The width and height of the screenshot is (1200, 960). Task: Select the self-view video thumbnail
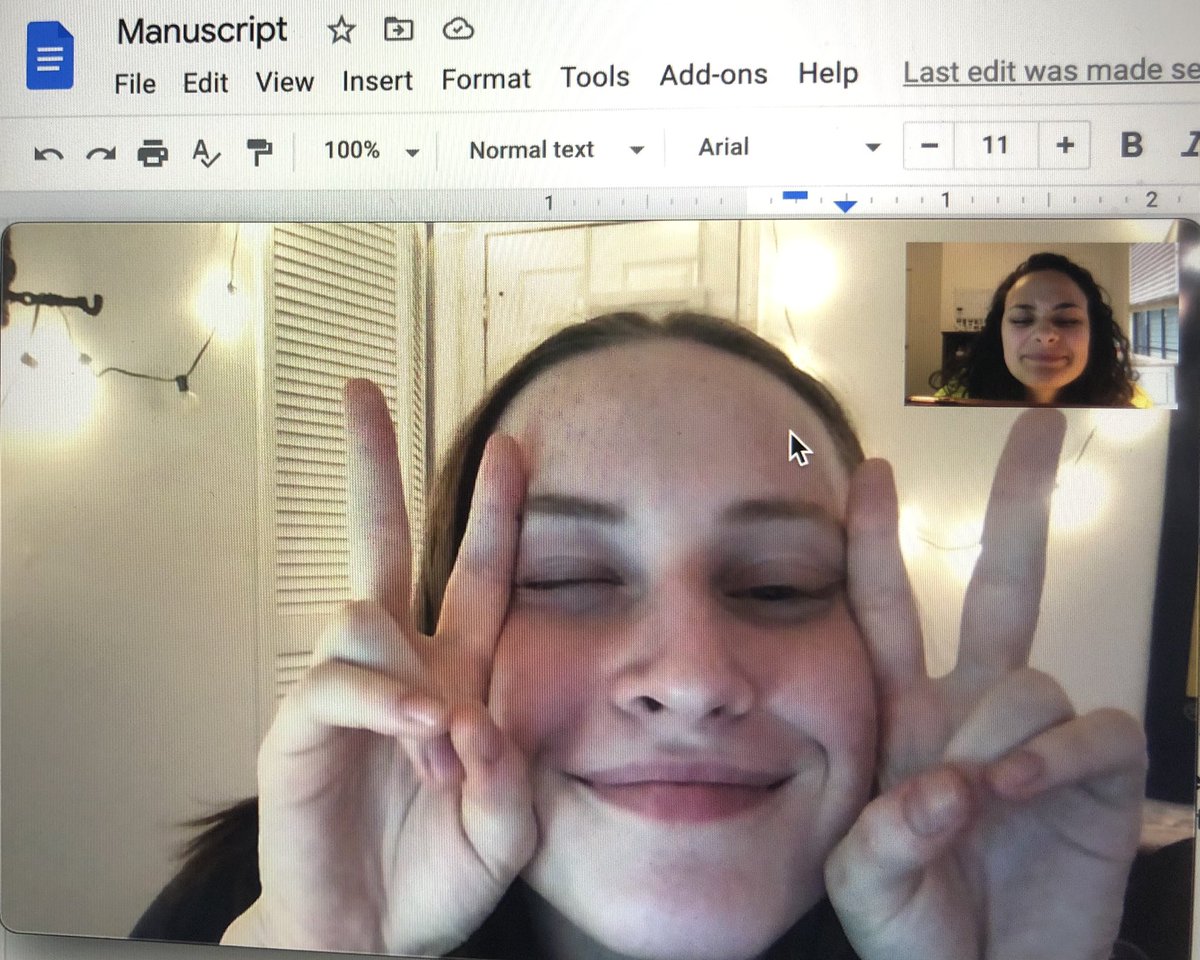click(1041, 324)
